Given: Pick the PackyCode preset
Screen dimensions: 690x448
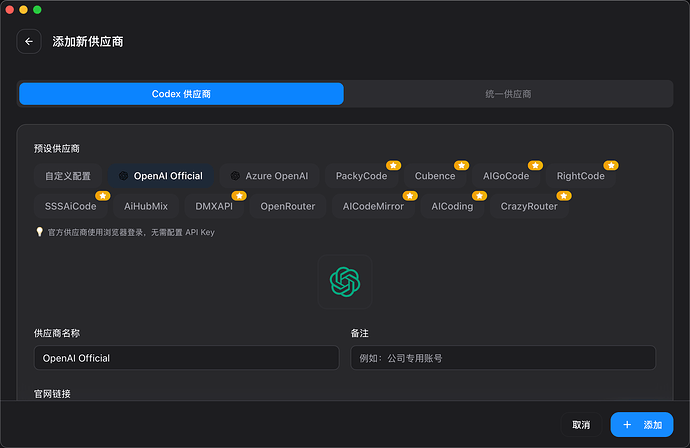Looking at the screenshot, I should click(361, 176).
